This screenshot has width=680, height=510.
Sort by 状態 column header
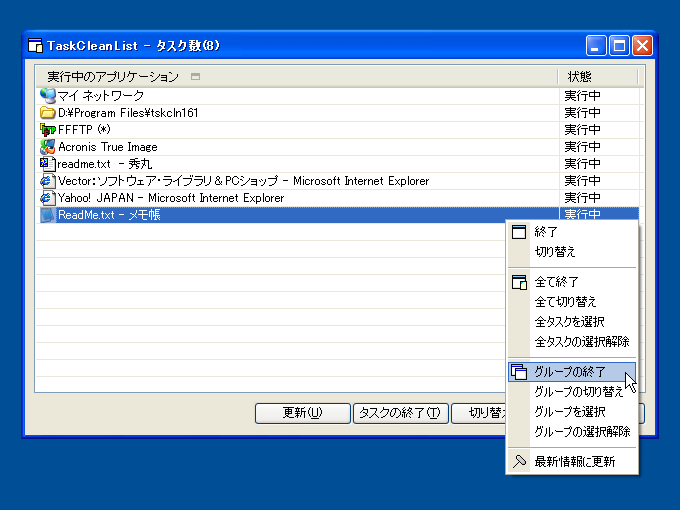598,77
